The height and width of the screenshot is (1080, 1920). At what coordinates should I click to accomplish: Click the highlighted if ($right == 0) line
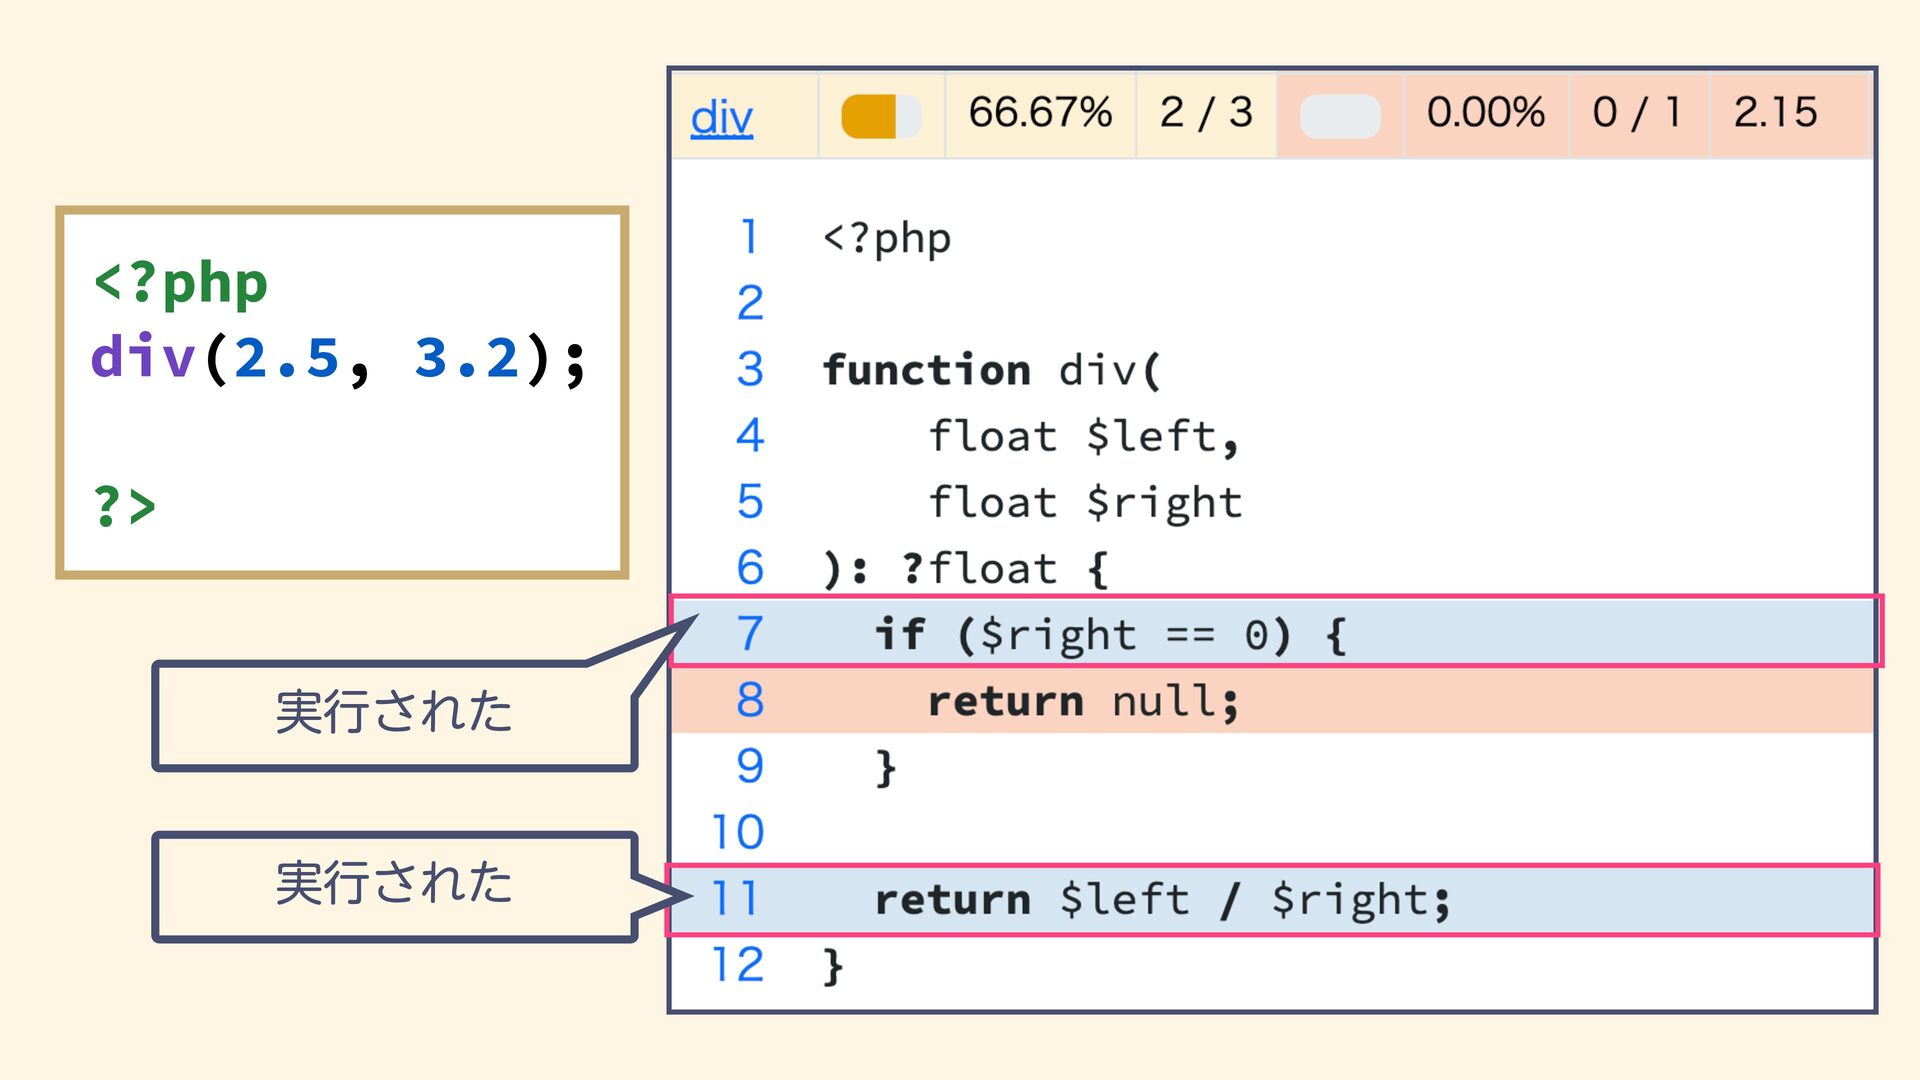(x=1110, y=634)
